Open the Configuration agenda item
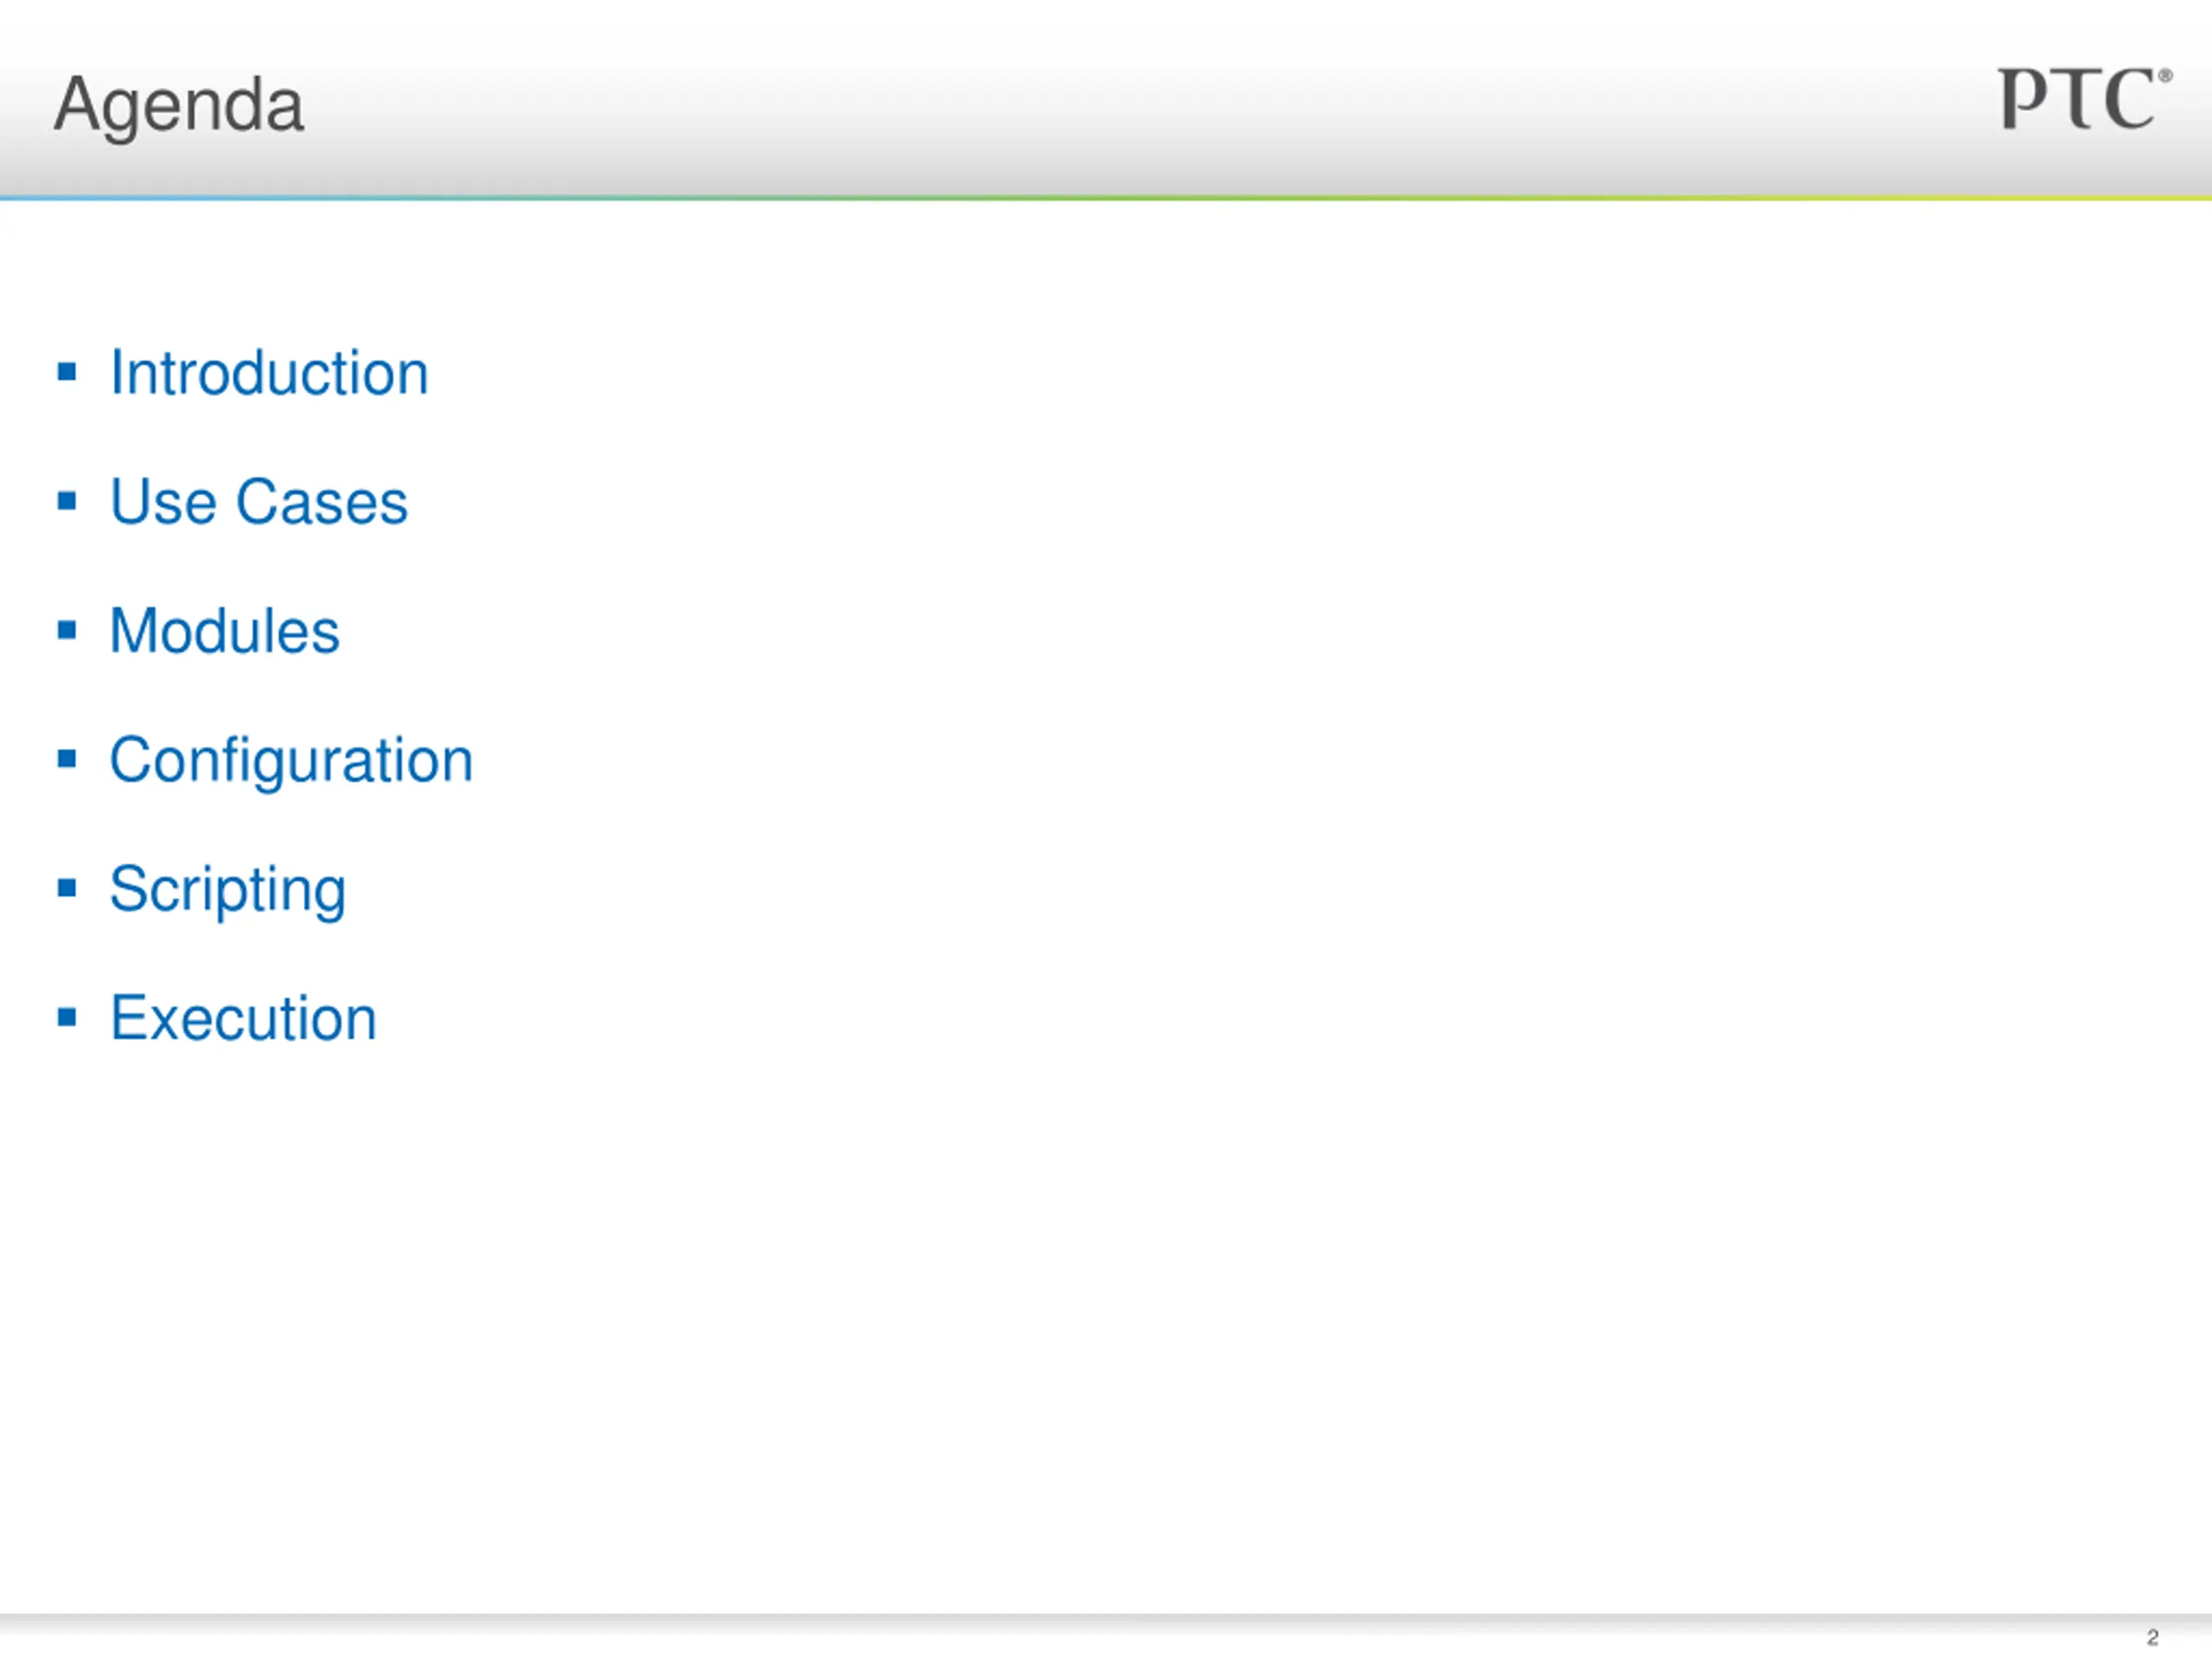The width and height of the screenshot is (2212, 1659). pyautogui.click(x=291, y=762)
